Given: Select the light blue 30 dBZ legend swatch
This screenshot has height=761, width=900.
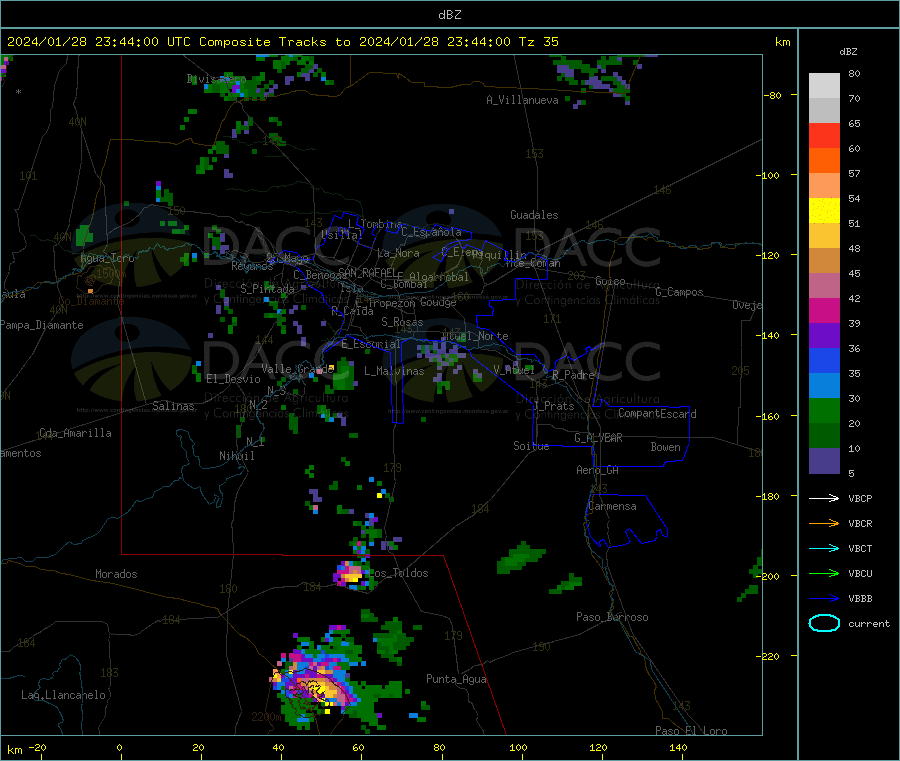Looking at the screenshot, I should click(824, 386).
